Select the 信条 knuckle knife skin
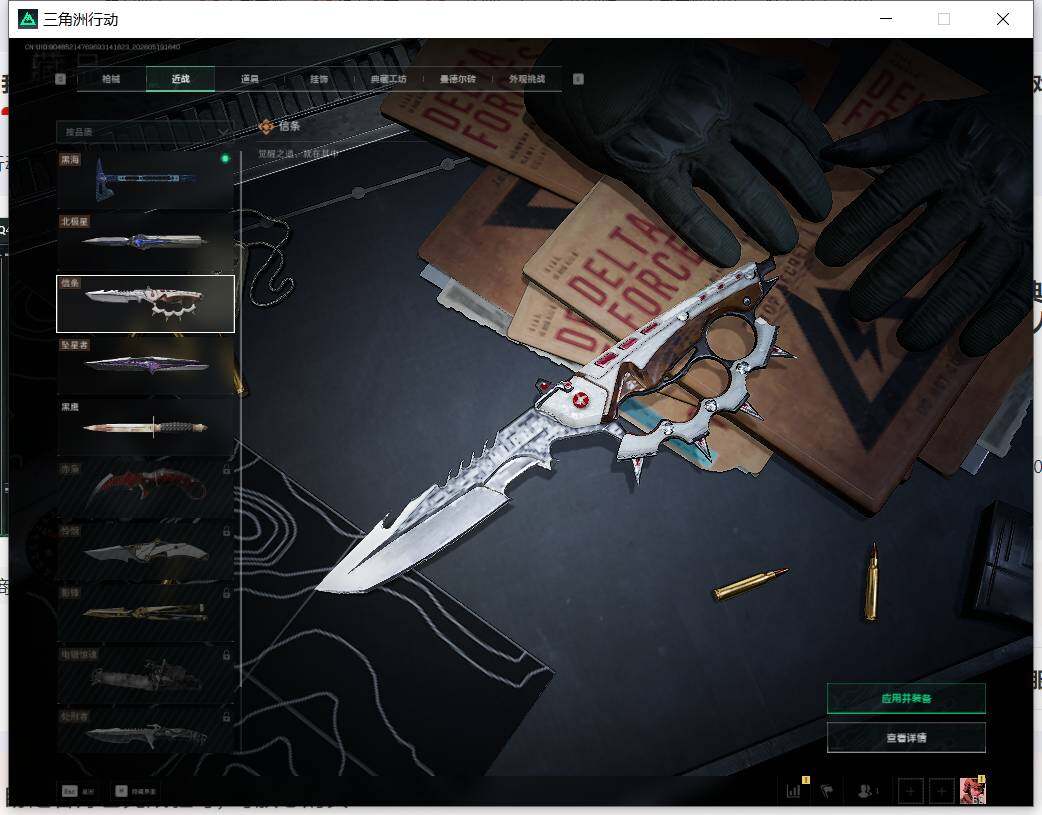This screenshot has width=1042, height=815. [x=146, y=304]
